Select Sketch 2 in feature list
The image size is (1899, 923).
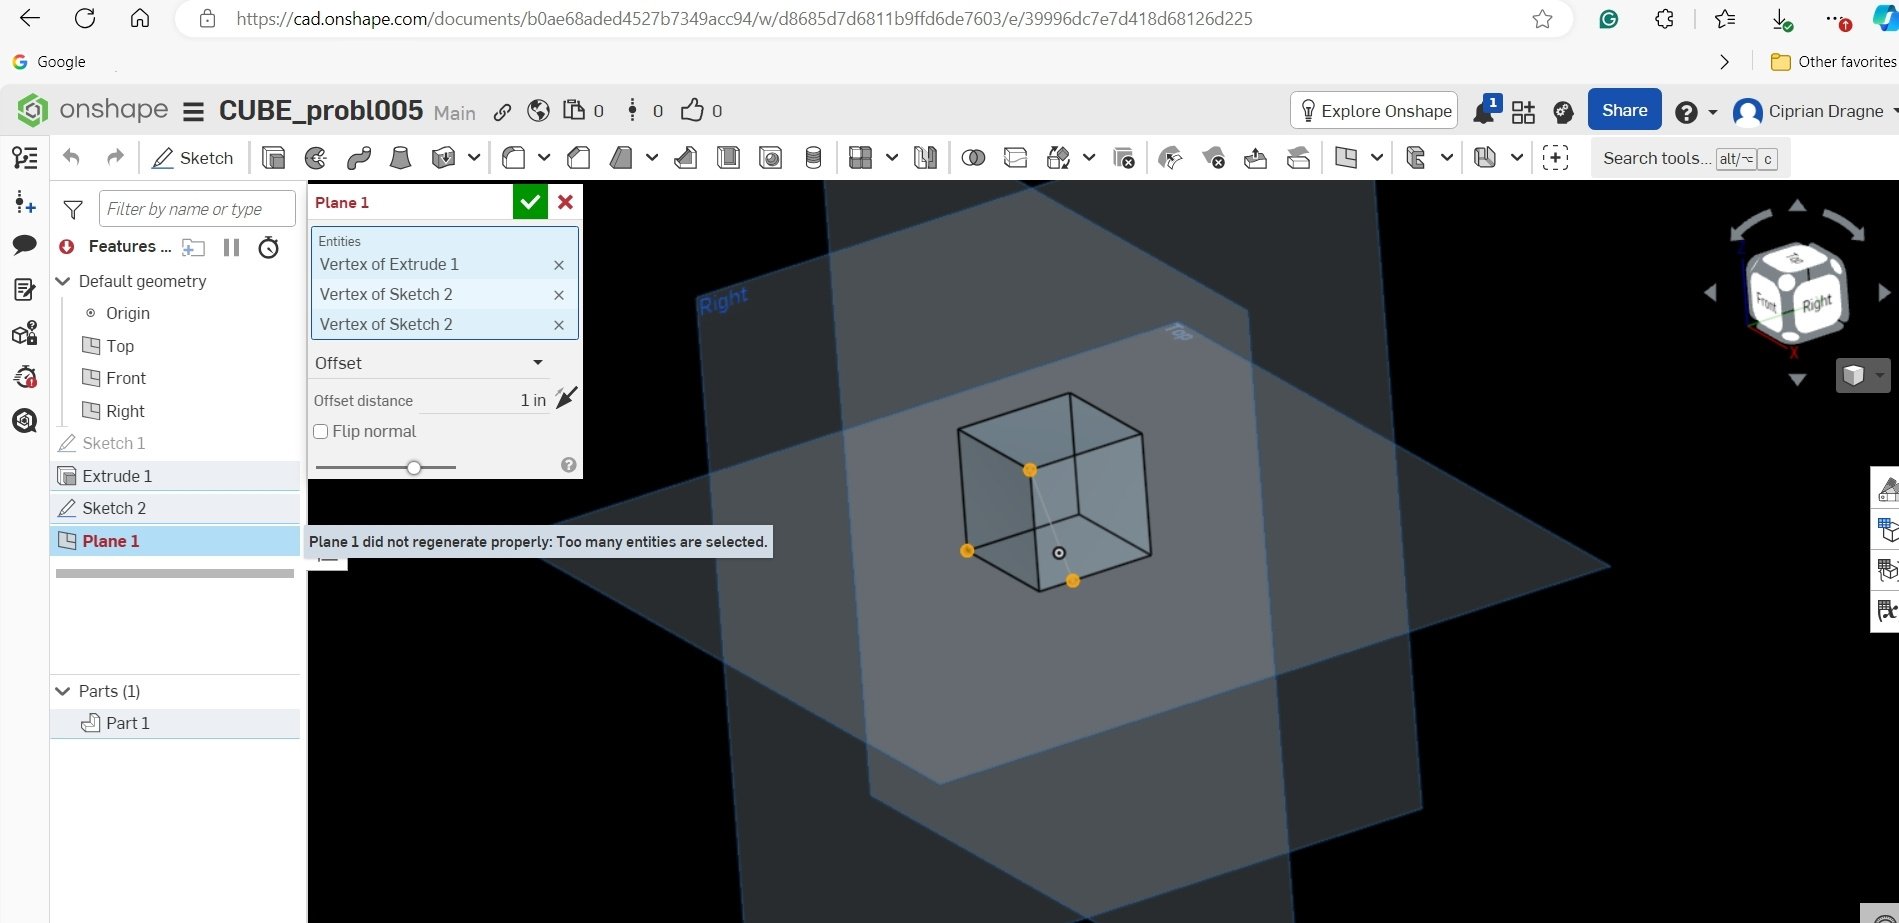point(114,508)
